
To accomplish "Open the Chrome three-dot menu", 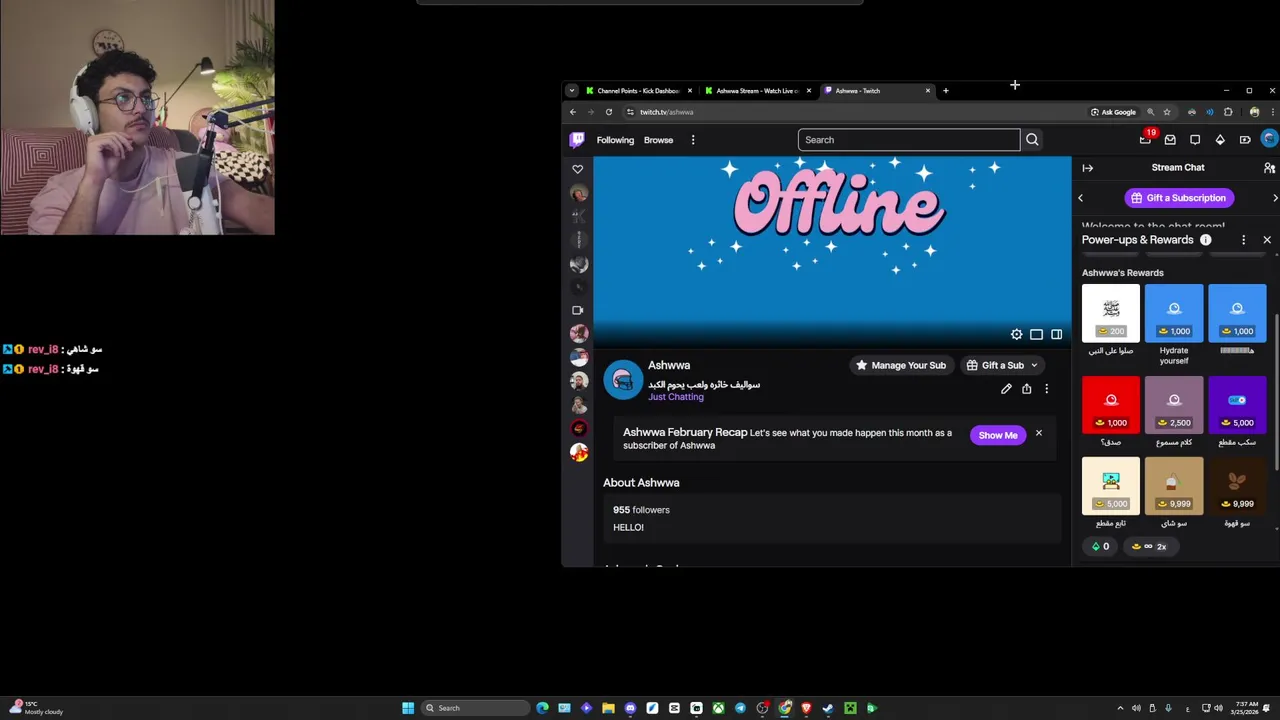I will point(1271,112).
